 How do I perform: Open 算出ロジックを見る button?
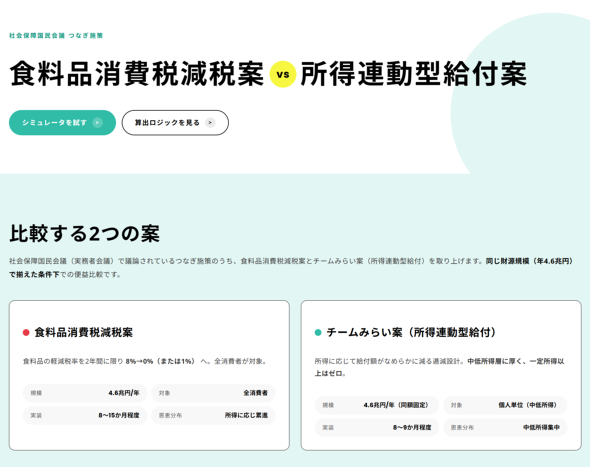point(175,123)
